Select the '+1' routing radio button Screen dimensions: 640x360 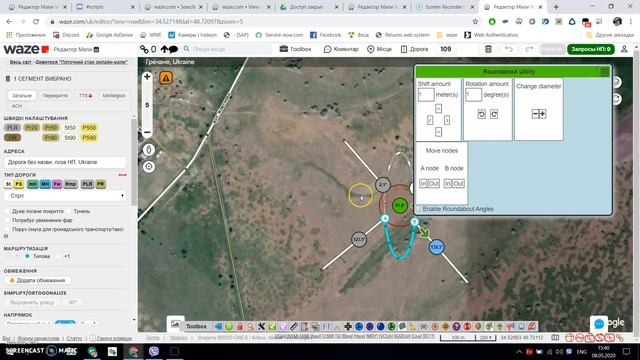tap(59, 256)
